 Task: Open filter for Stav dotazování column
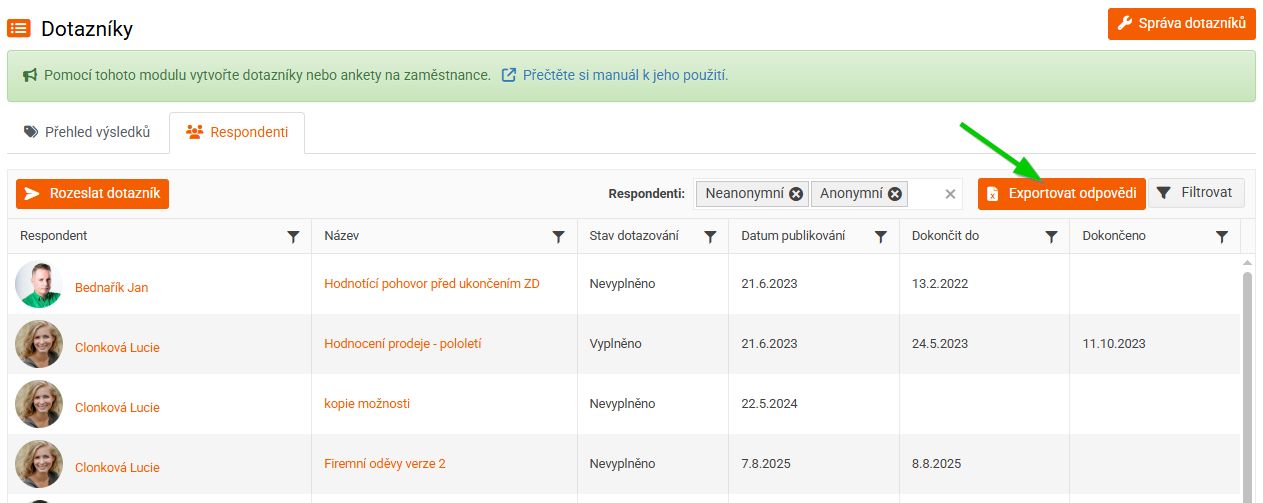pyautogui.click(x=710, y=237)
